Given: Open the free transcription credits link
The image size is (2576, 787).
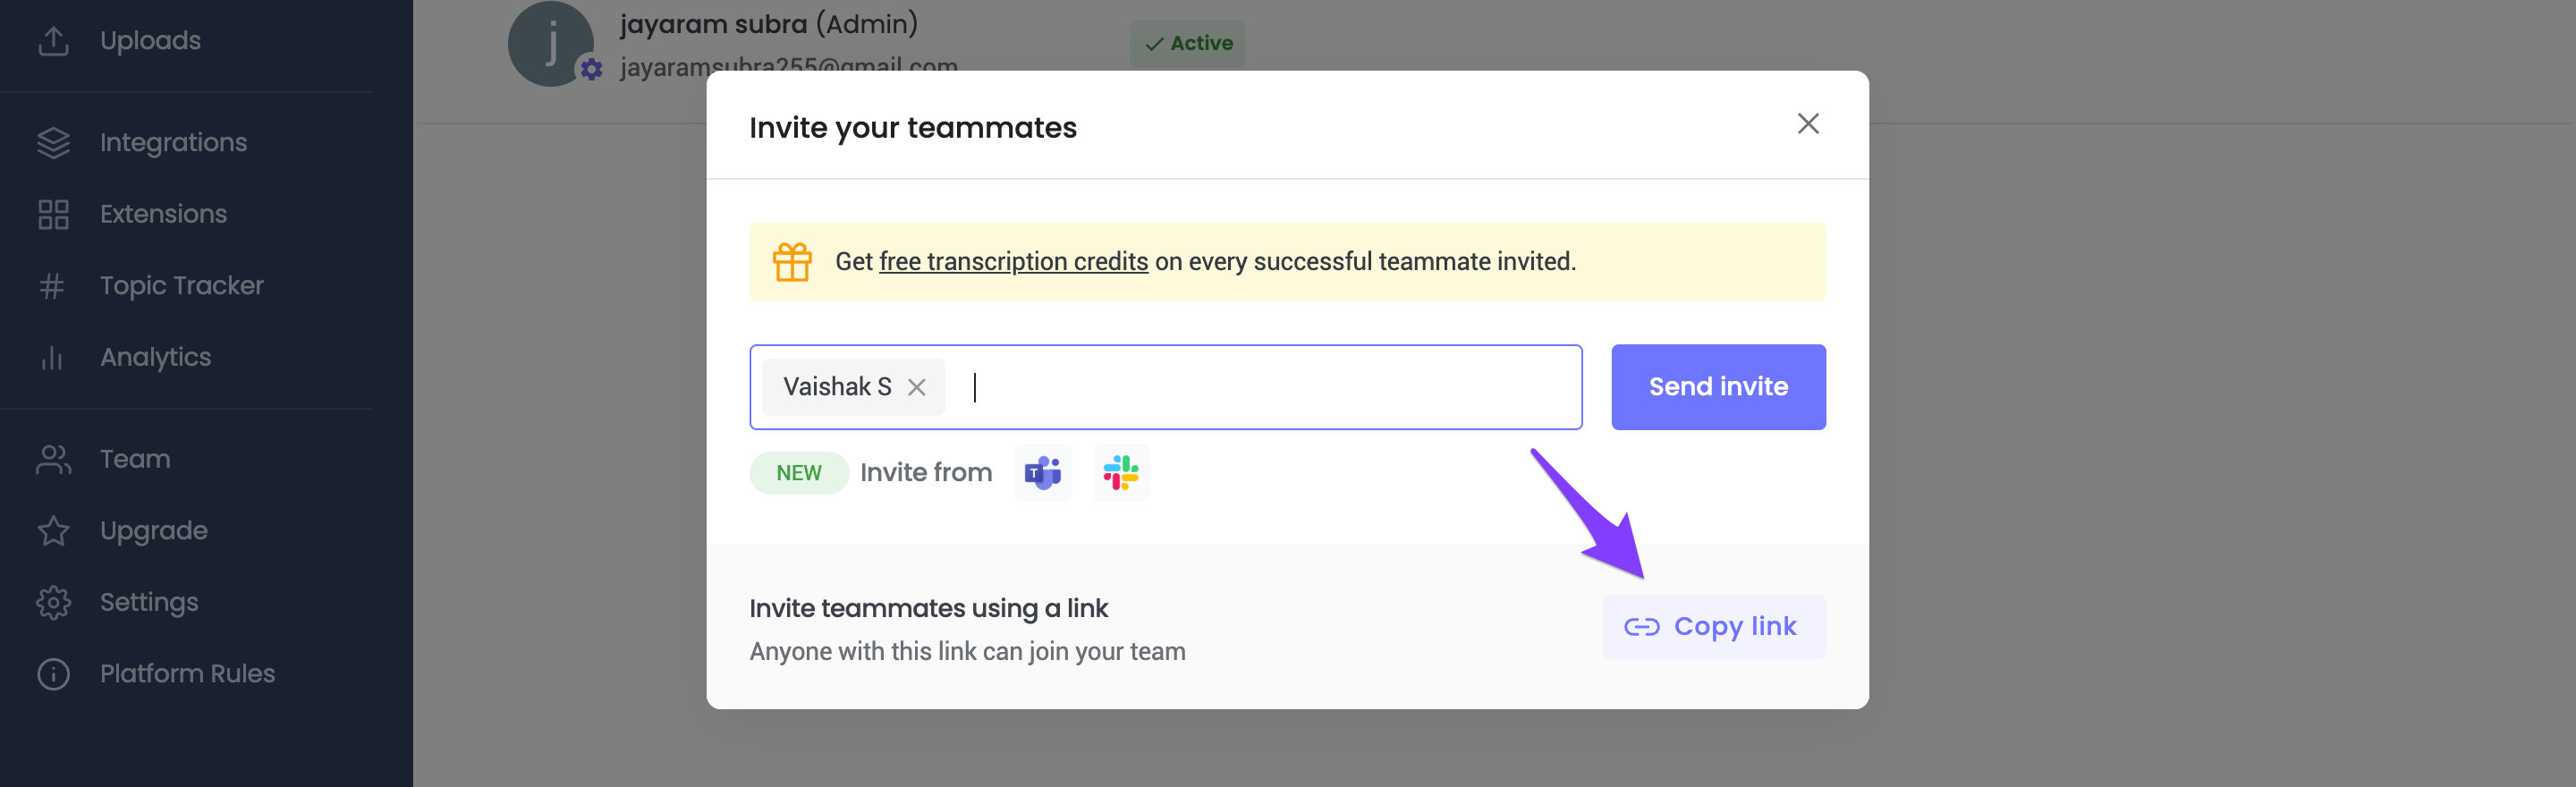Looking at the screenshot, I should click(1013, 262).
